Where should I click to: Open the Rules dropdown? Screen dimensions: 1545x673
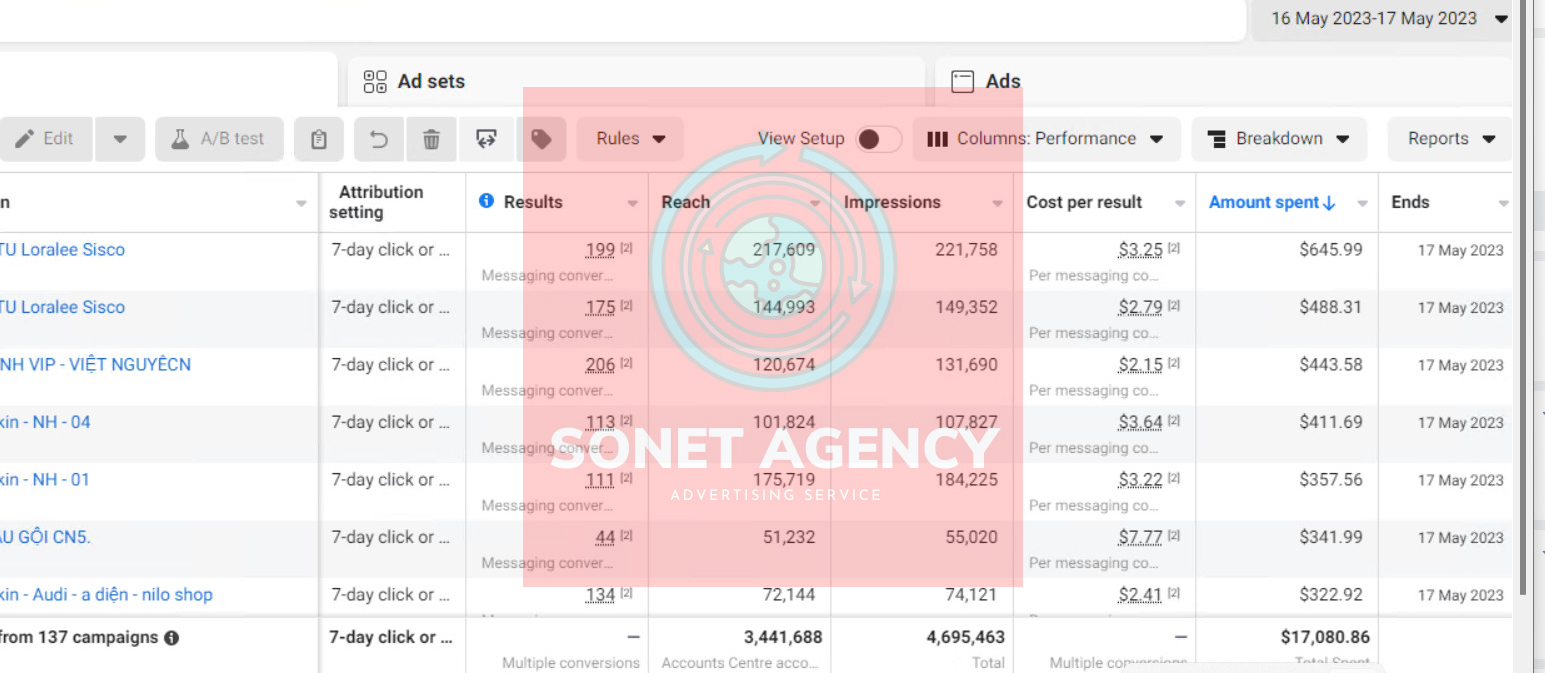pos(631,139)
